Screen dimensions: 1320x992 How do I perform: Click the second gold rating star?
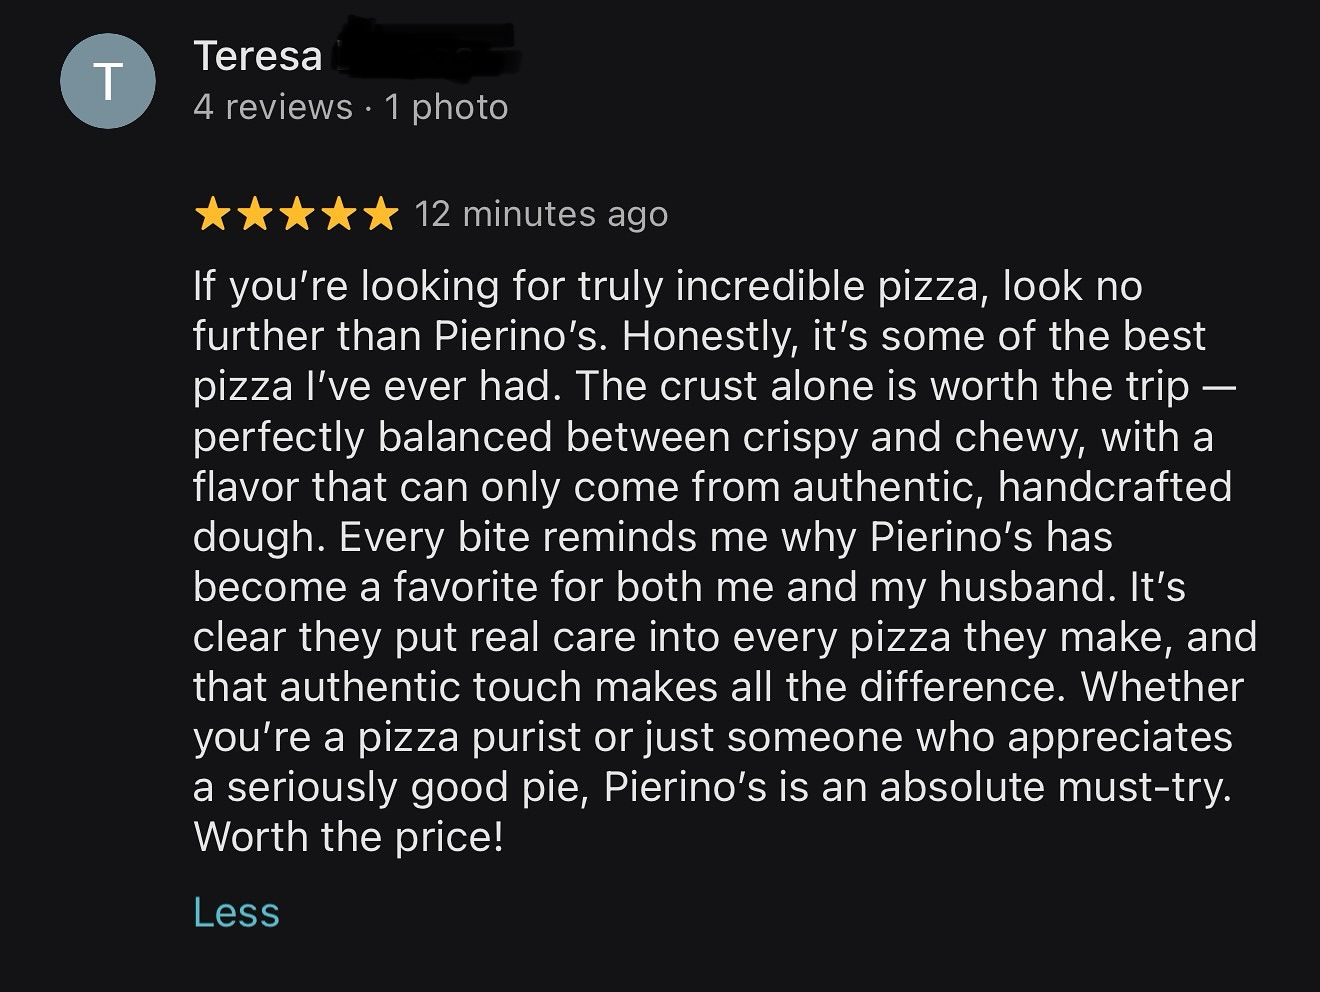[254, 213]
